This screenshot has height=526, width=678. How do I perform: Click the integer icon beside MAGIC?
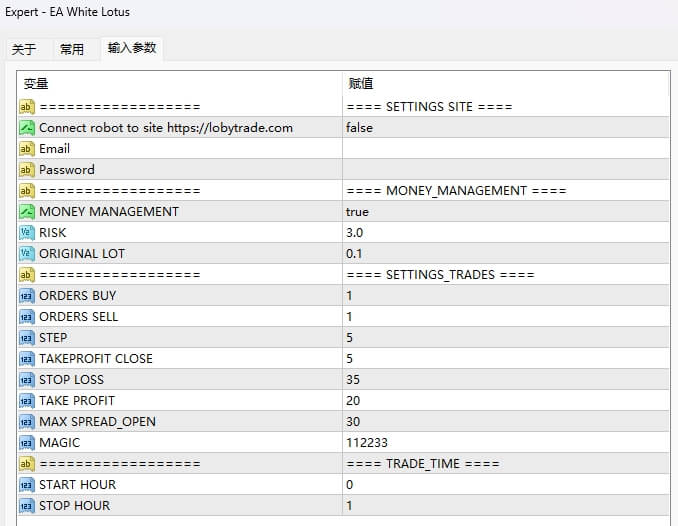27,443
